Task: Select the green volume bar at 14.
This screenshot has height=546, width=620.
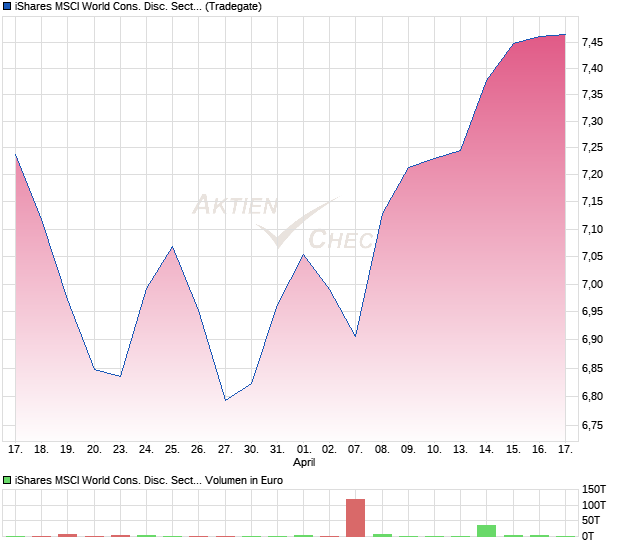Action: pos(486,531)
